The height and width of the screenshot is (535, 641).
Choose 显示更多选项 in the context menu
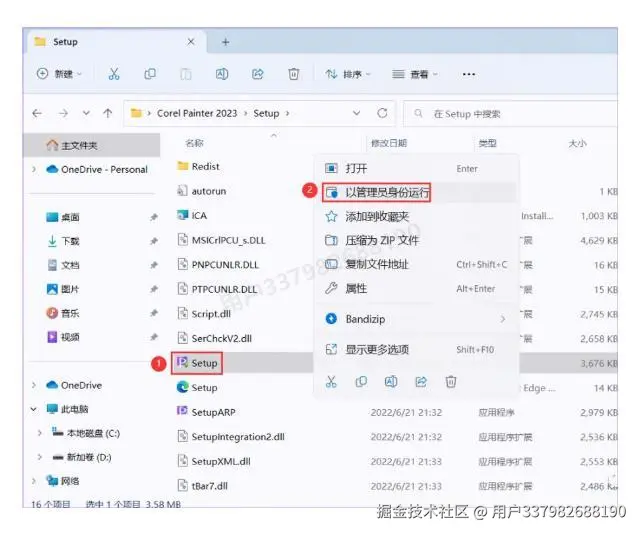(x=416, y=349)
